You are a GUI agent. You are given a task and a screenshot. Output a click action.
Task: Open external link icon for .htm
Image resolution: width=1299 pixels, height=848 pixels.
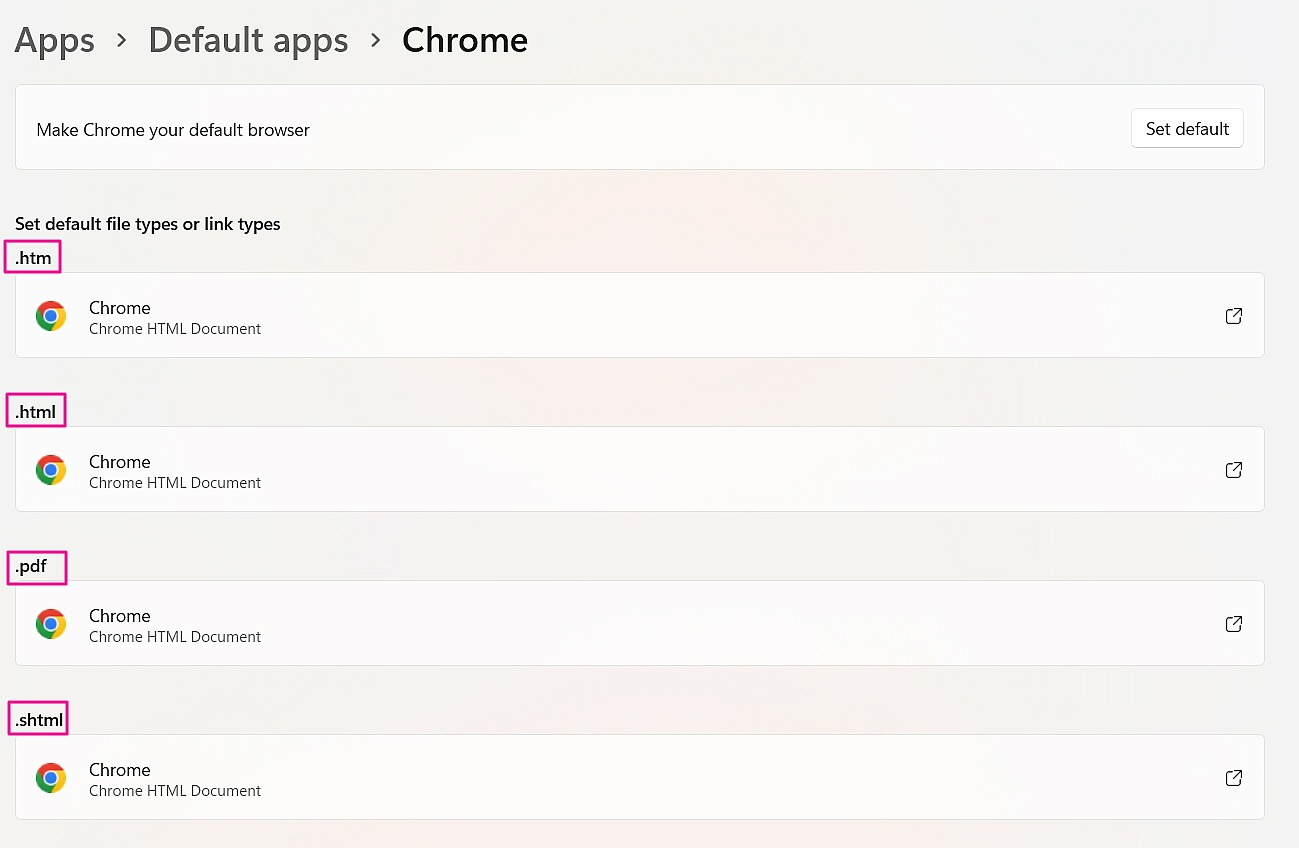coord(1234,316)
